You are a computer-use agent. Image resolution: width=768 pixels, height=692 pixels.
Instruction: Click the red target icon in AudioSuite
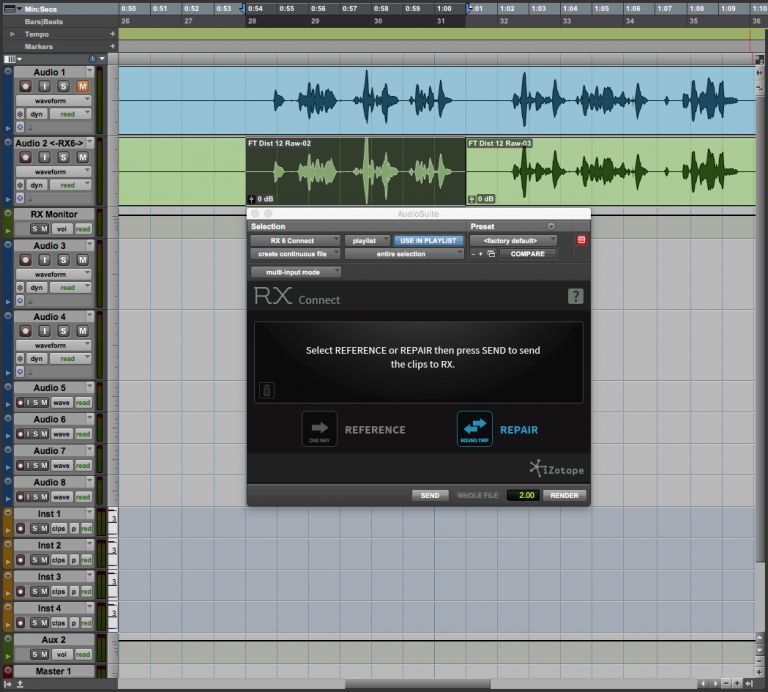coord(581,240)
